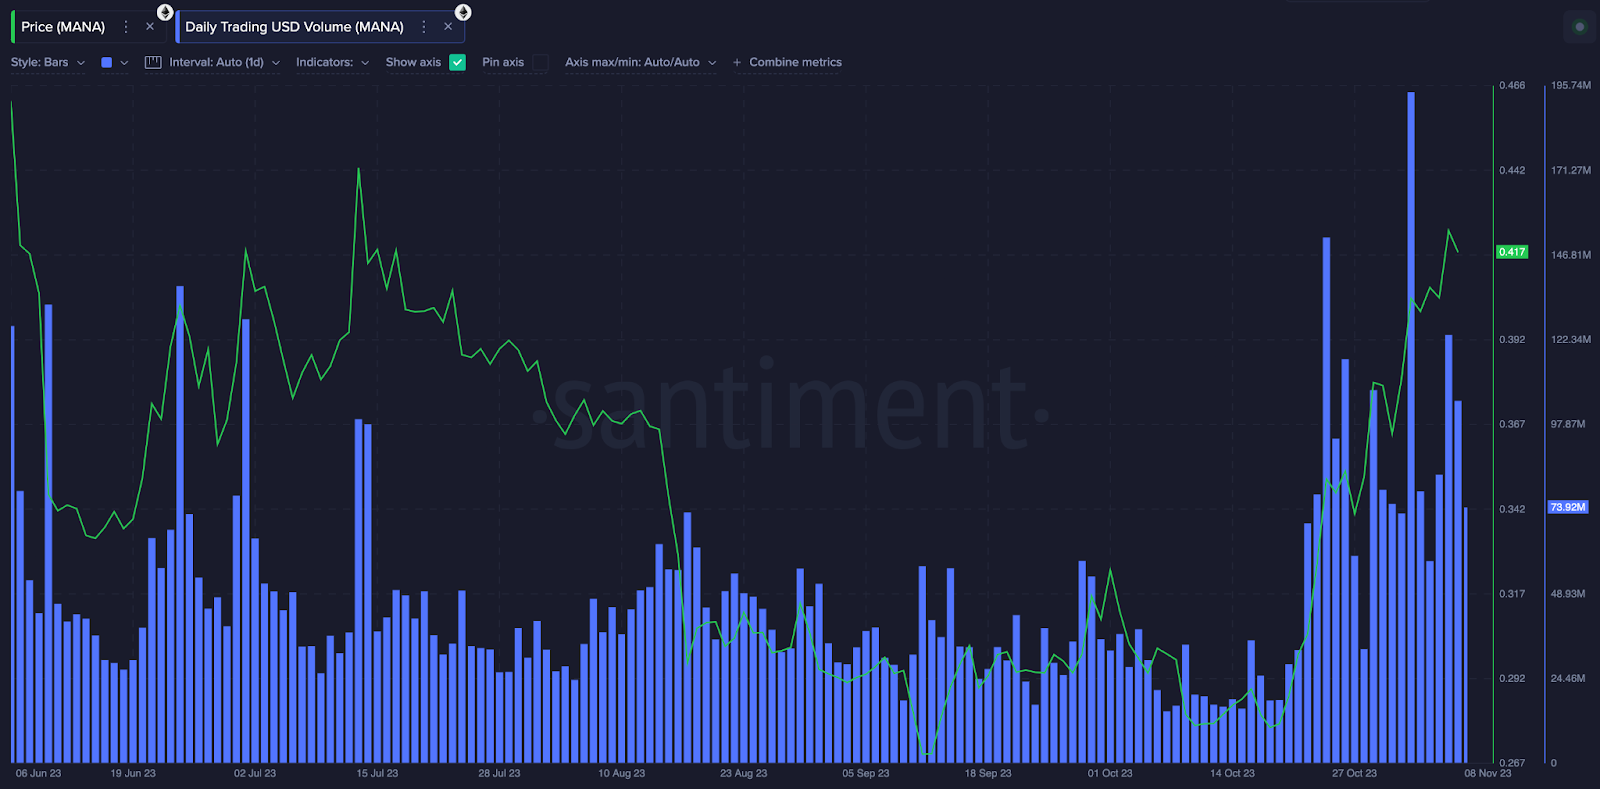The width and height of the screenshot is (1600, 789).
Task: Select the Price (MANA) metric tab
Action: 64,27
